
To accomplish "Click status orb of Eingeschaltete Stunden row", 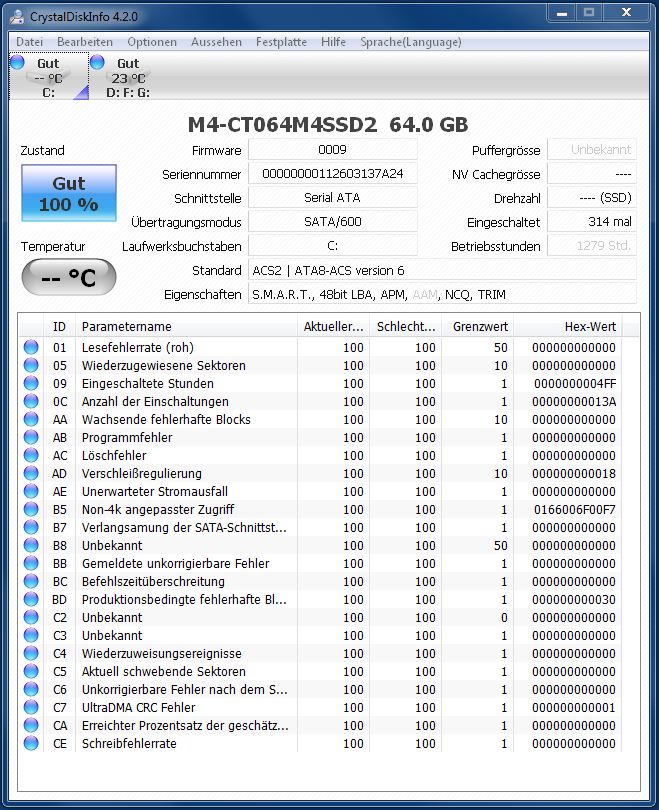I will click(31, 383).
